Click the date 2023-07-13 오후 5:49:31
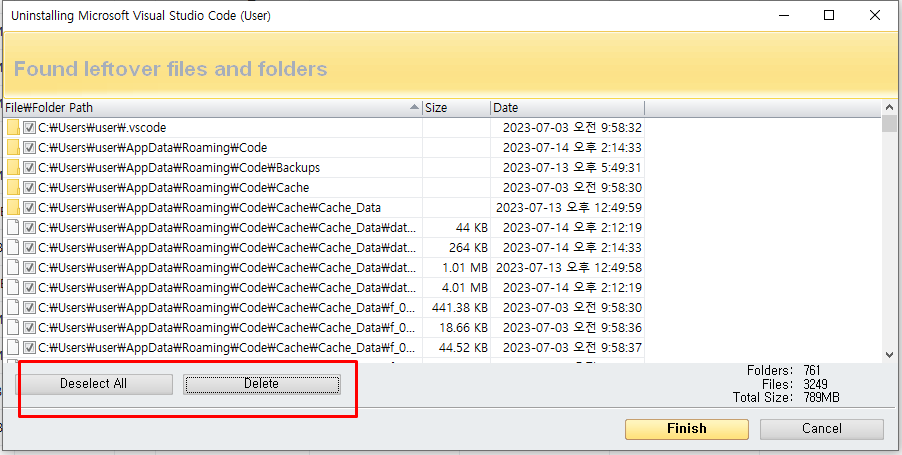The image size is (902, 455). (572, 168)
